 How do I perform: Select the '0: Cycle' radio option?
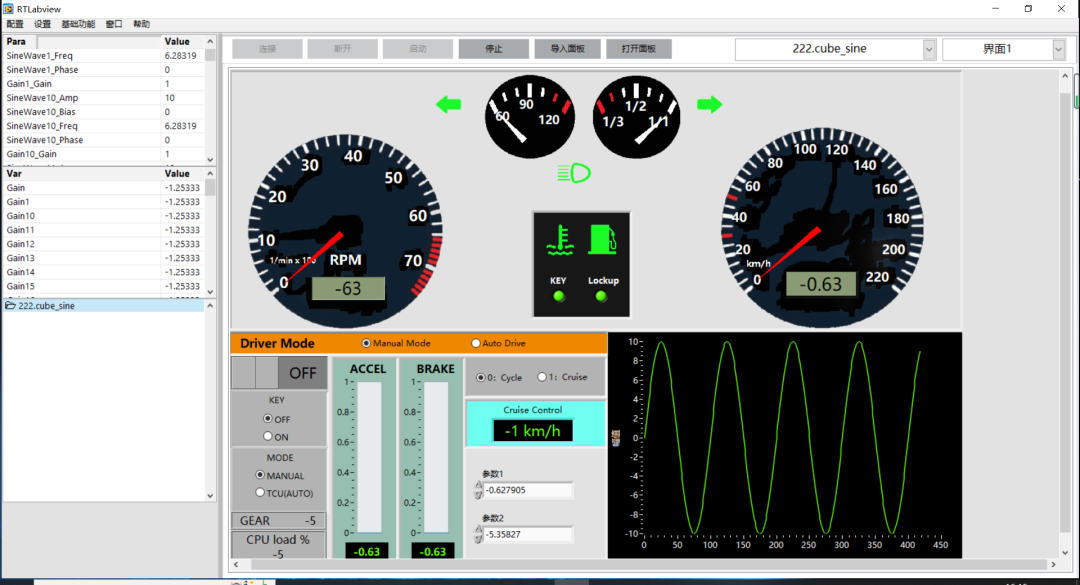tap(480, 378)
